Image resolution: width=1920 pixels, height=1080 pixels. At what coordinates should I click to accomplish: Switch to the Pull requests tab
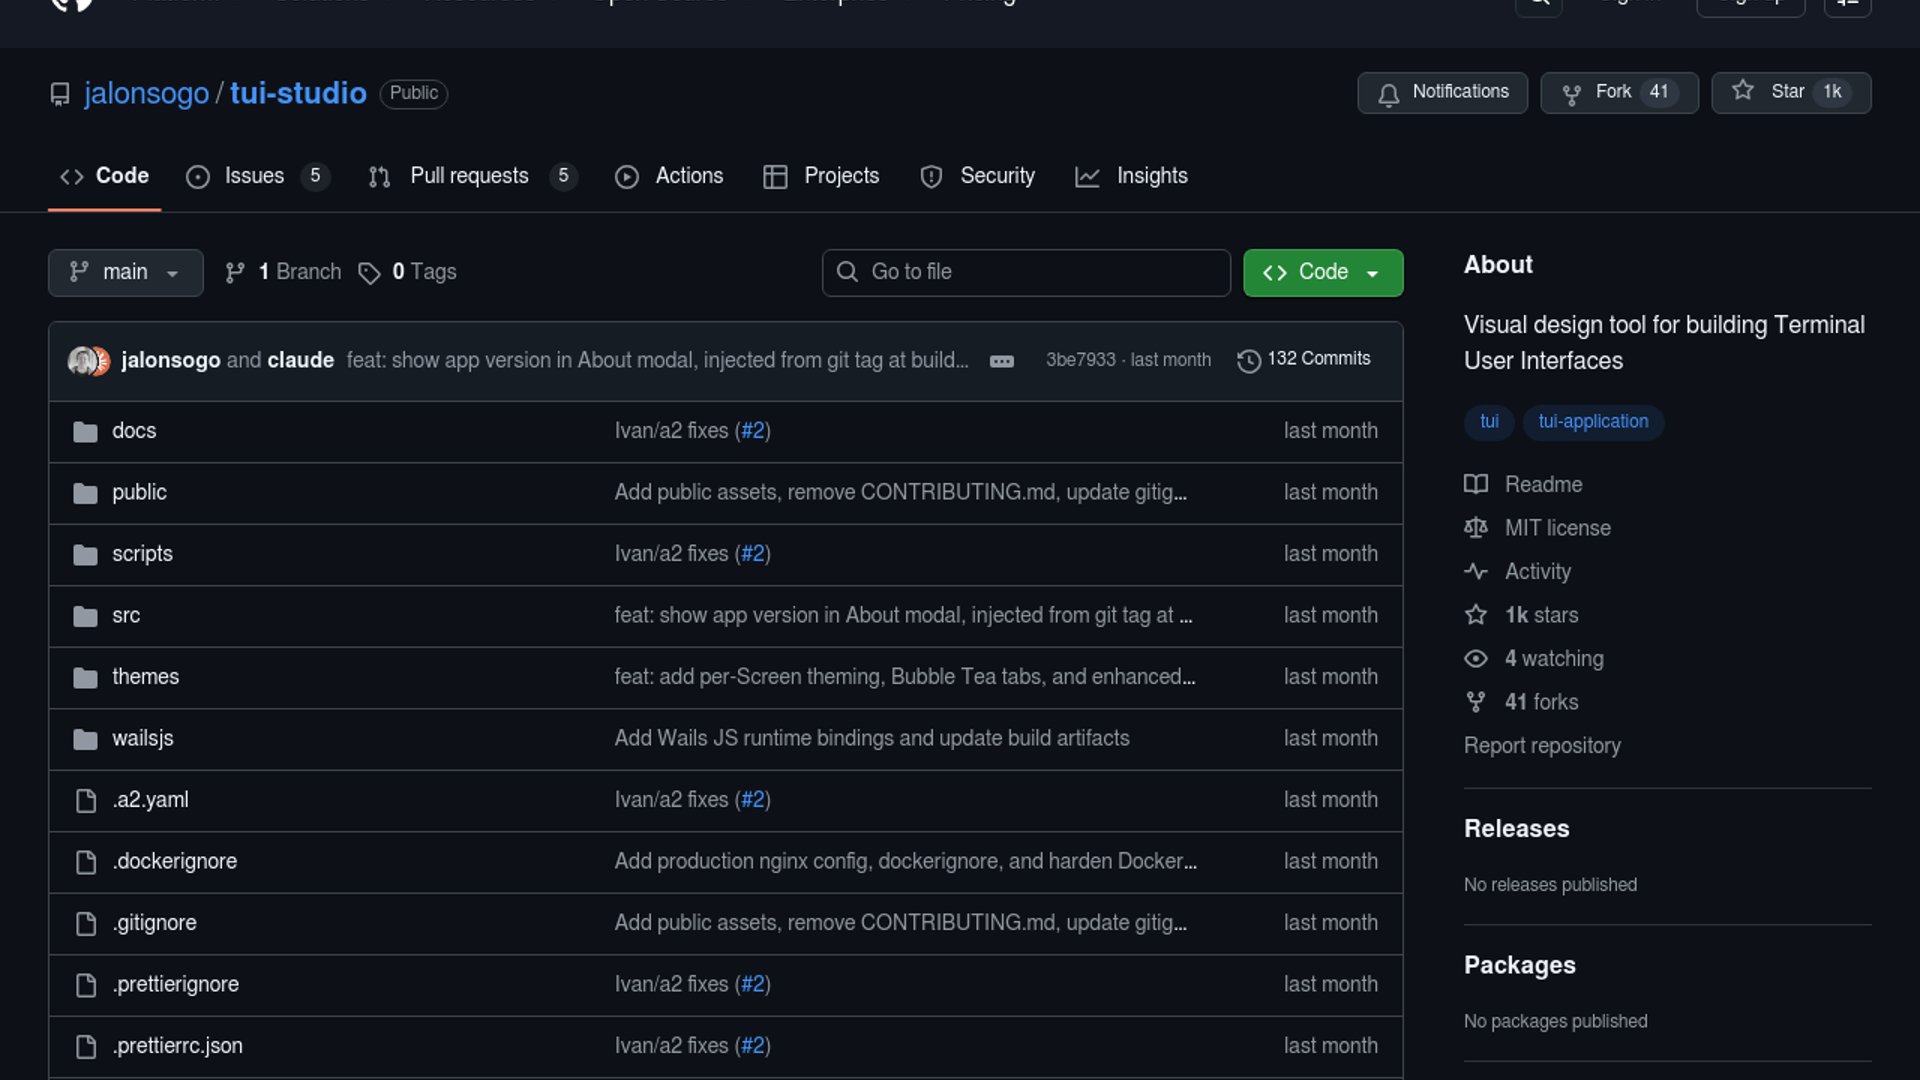[470, 176]
